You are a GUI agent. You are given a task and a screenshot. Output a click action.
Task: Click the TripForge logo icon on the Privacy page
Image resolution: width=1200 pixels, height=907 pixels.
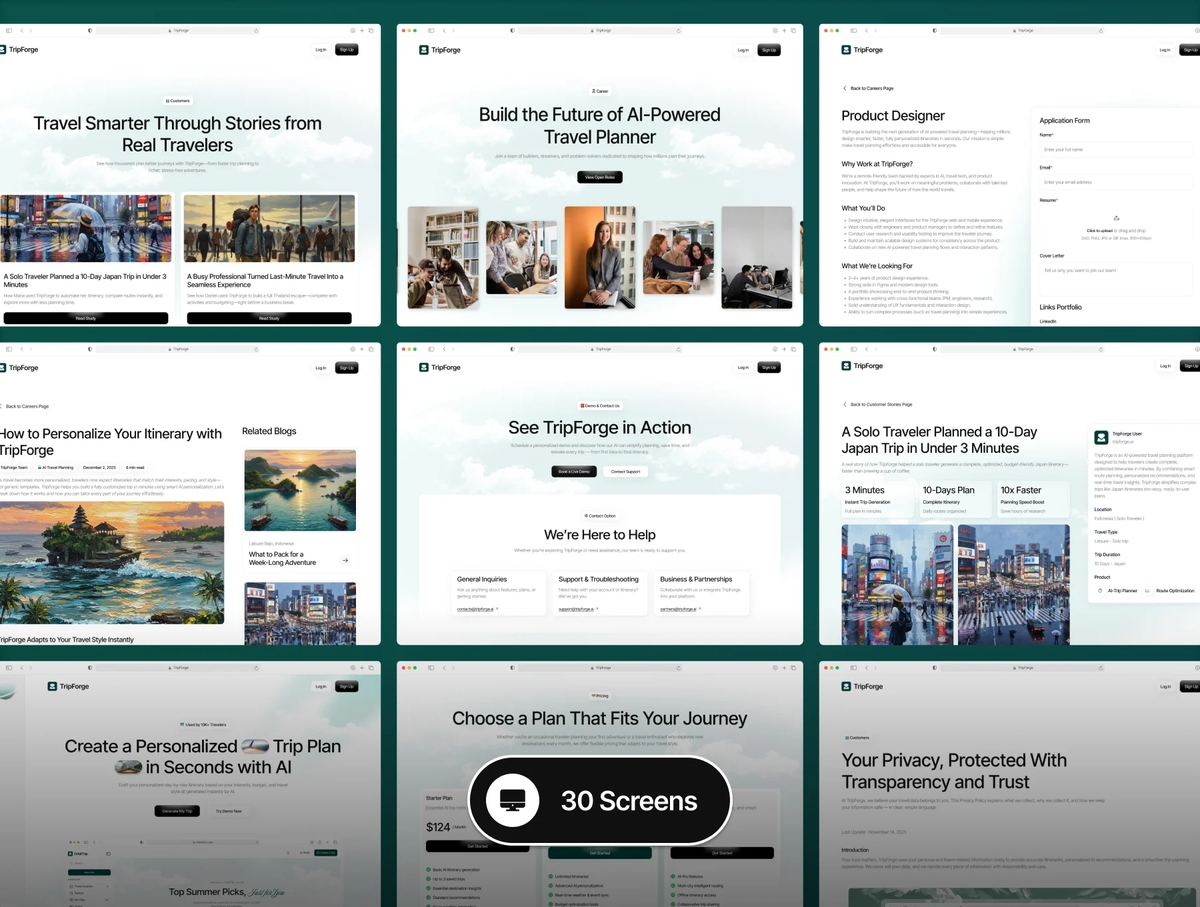click(846, 686)
